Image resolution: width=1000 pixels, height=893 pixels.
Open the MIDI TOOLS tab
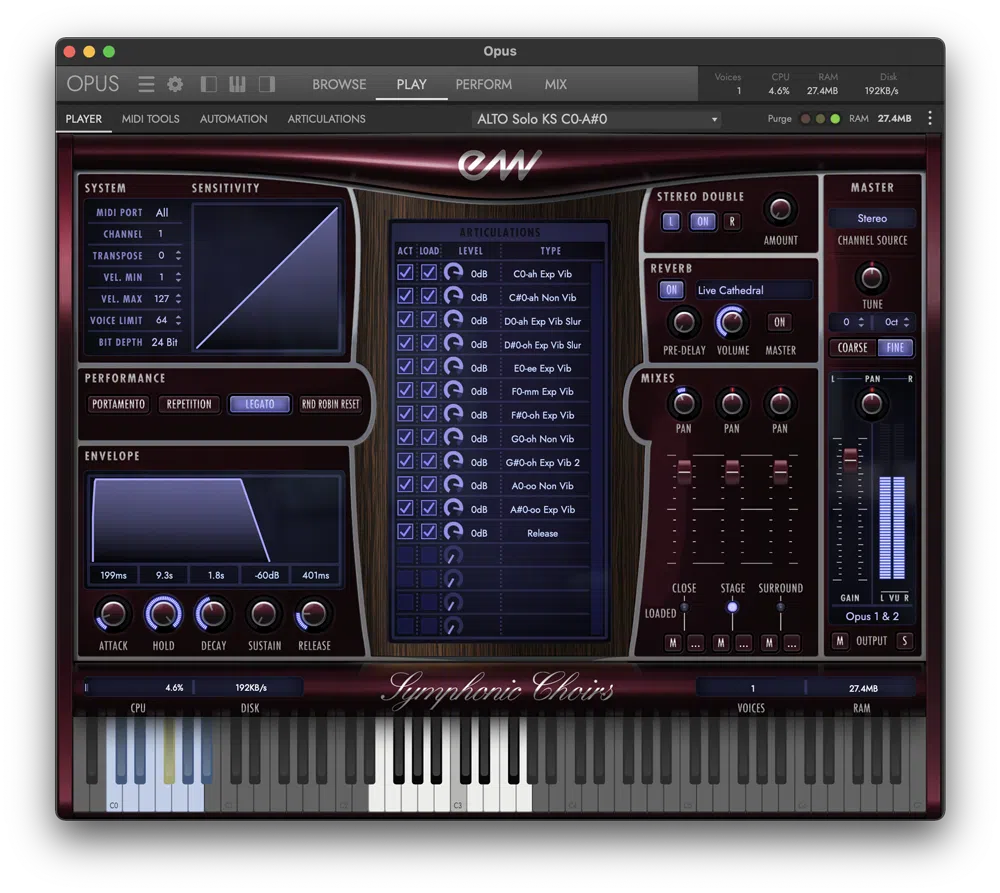click(151, 119)
